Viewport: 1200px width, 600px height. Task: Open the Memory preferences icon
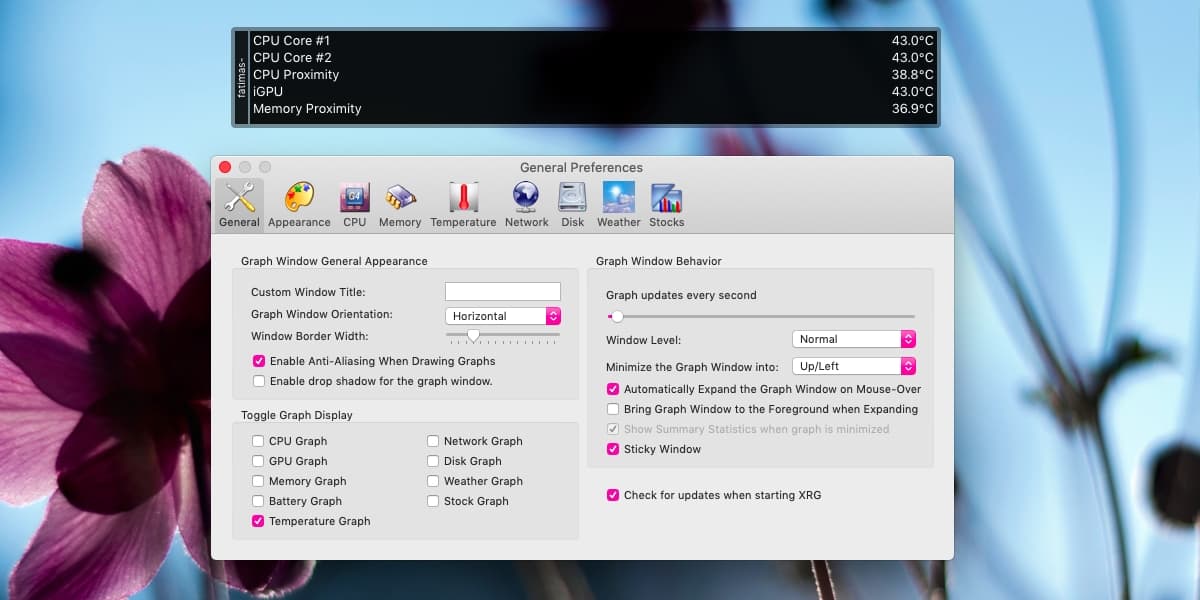[x=400, y=197]
